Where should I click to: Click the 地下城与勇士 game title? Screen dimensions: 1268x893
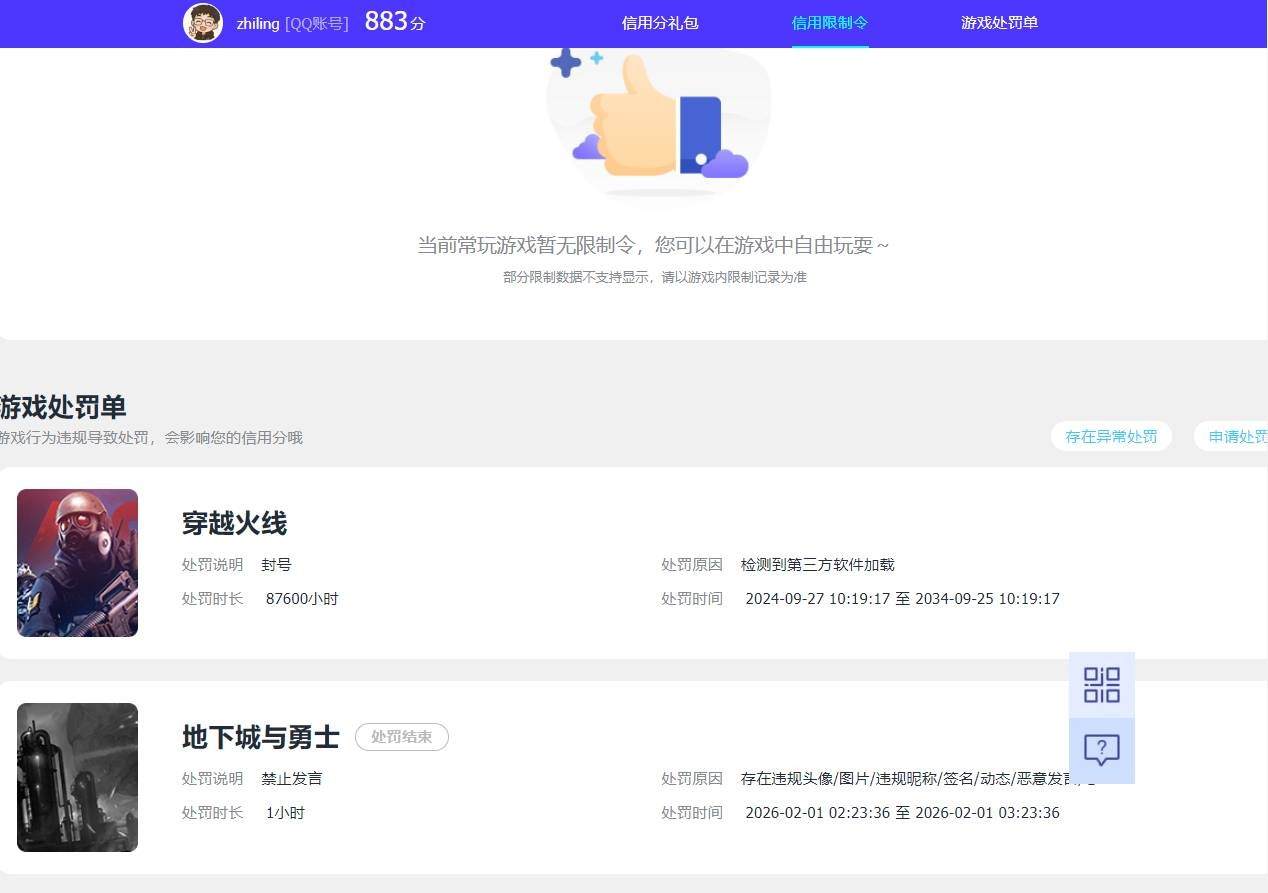click(x=260, y=737)
